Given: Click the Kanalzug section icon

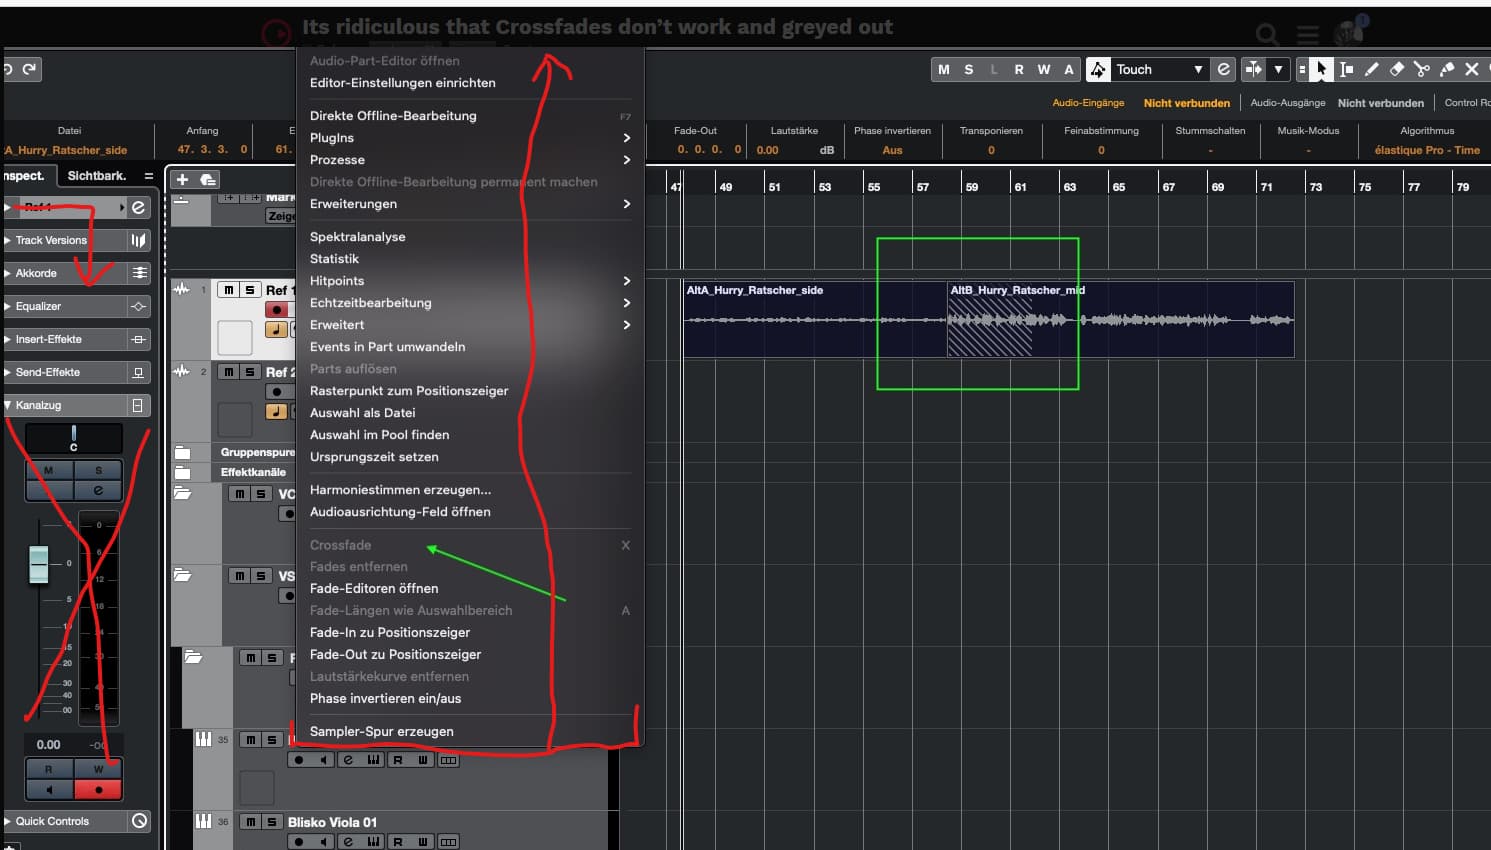Looking at the screenshot, I should click(139, 405).
